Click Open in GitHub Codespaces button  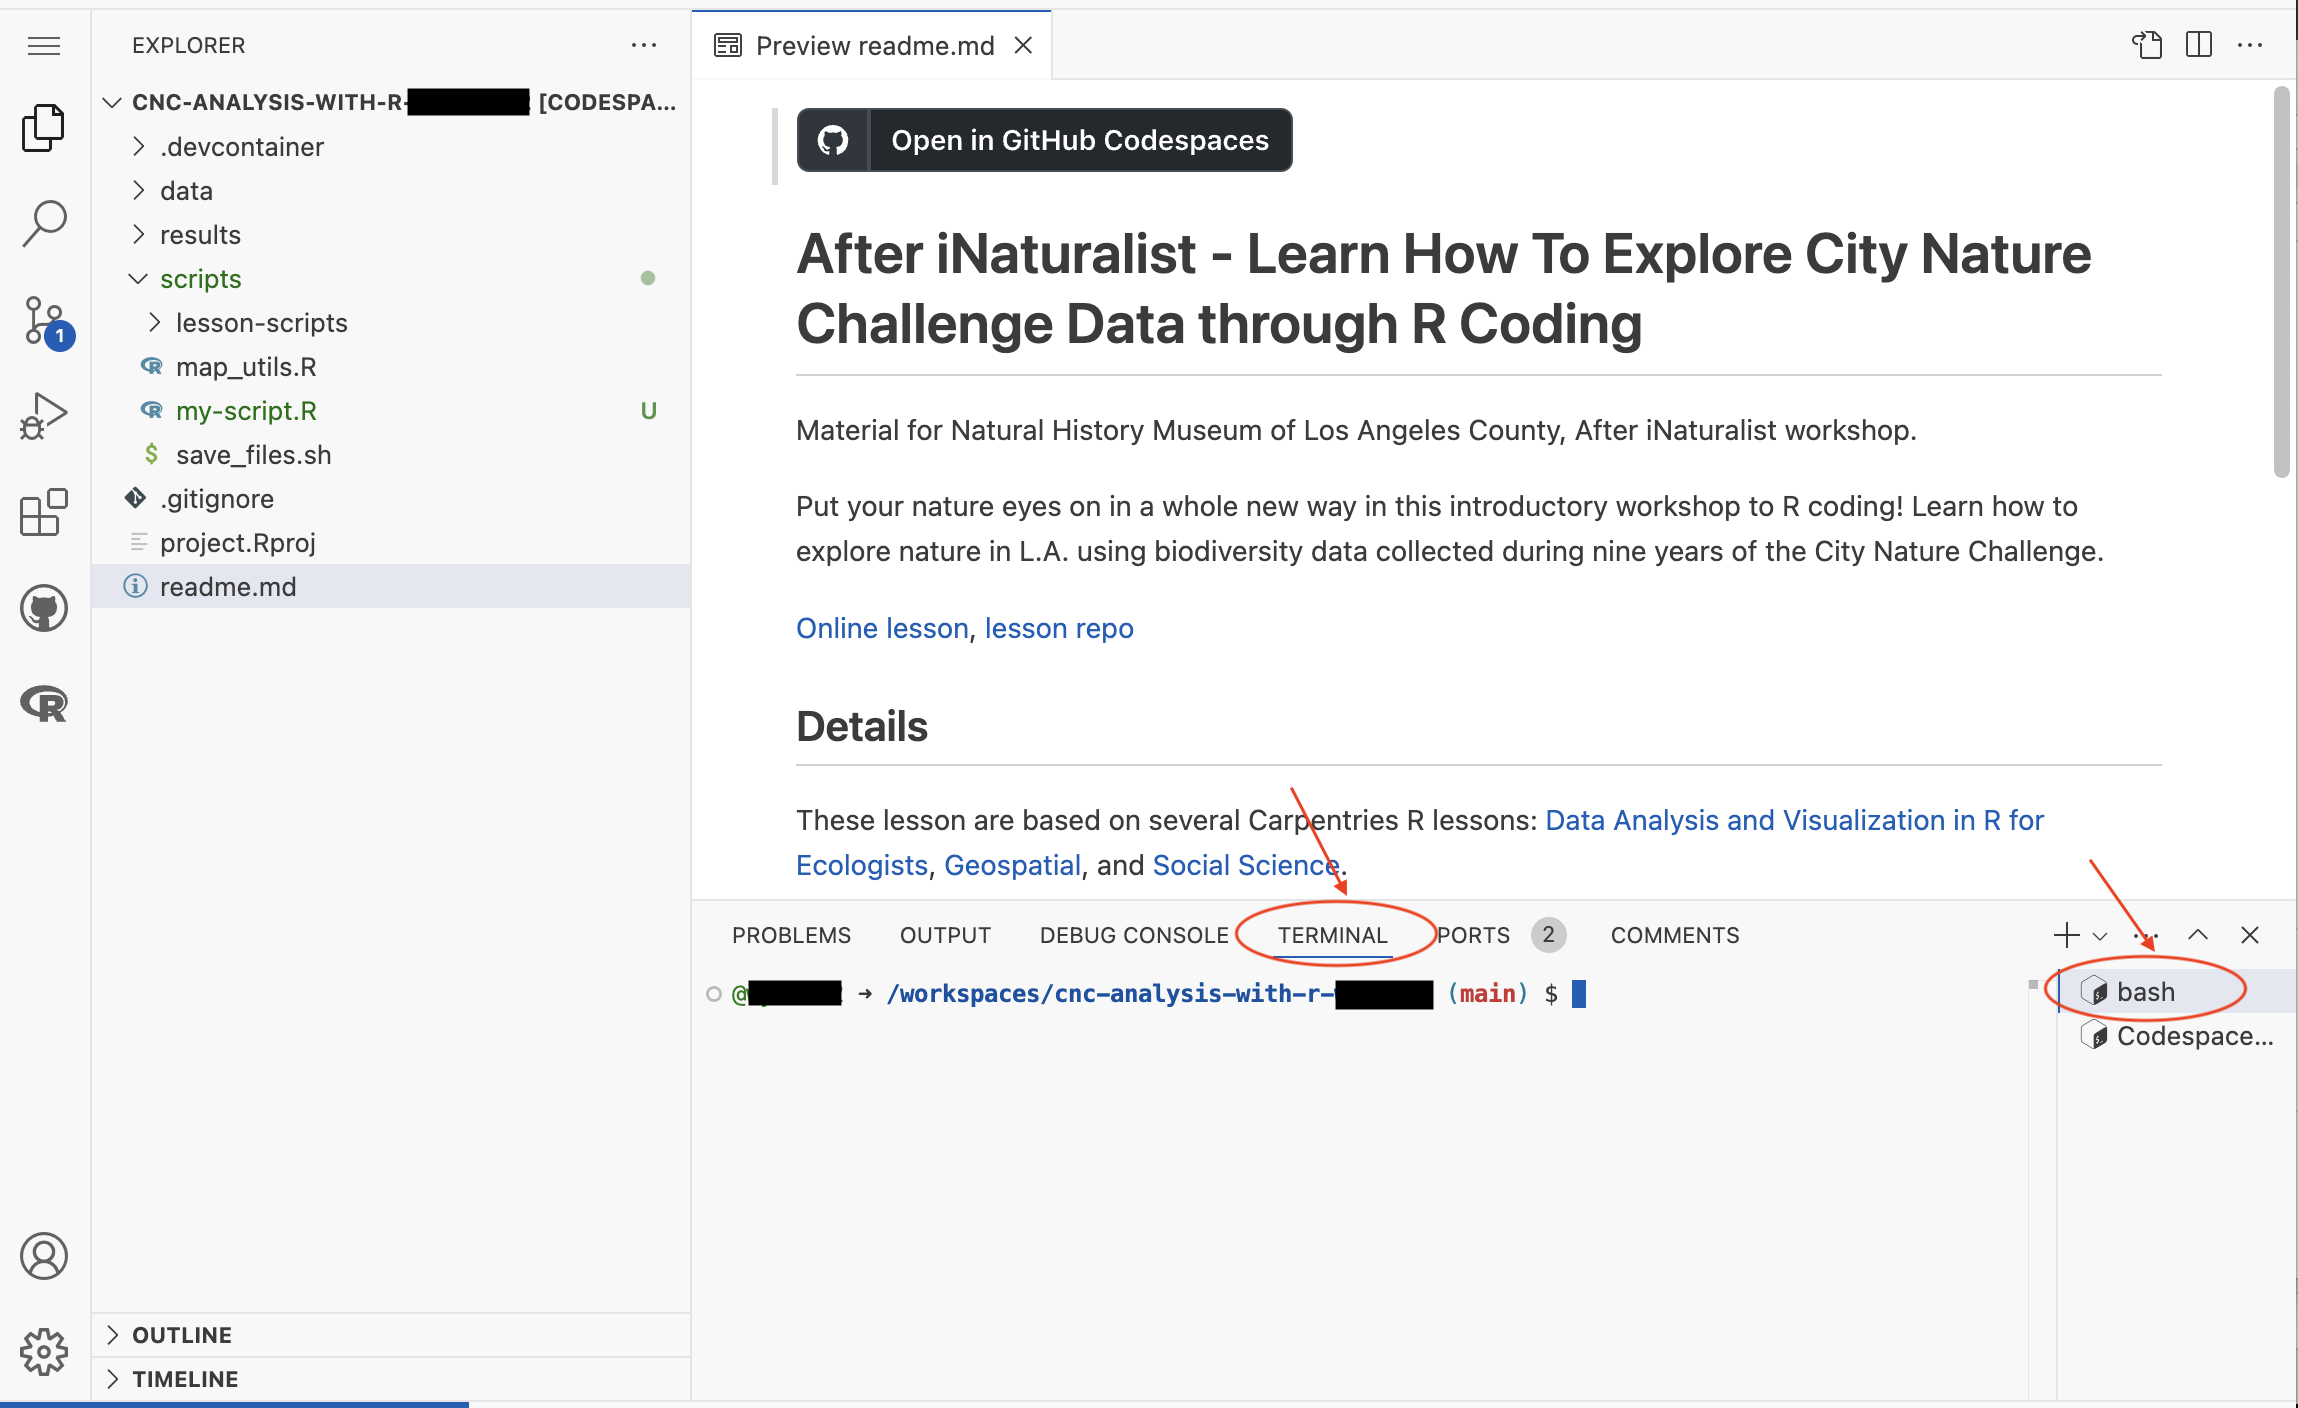pyautogui.click(x=1044, y=140)
